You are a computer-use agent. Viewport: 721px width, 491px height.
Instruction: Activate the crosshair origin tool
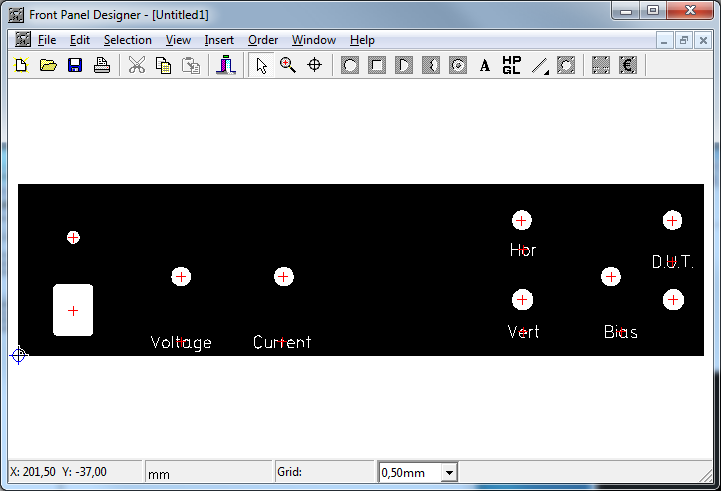click(x=314, y=66)
